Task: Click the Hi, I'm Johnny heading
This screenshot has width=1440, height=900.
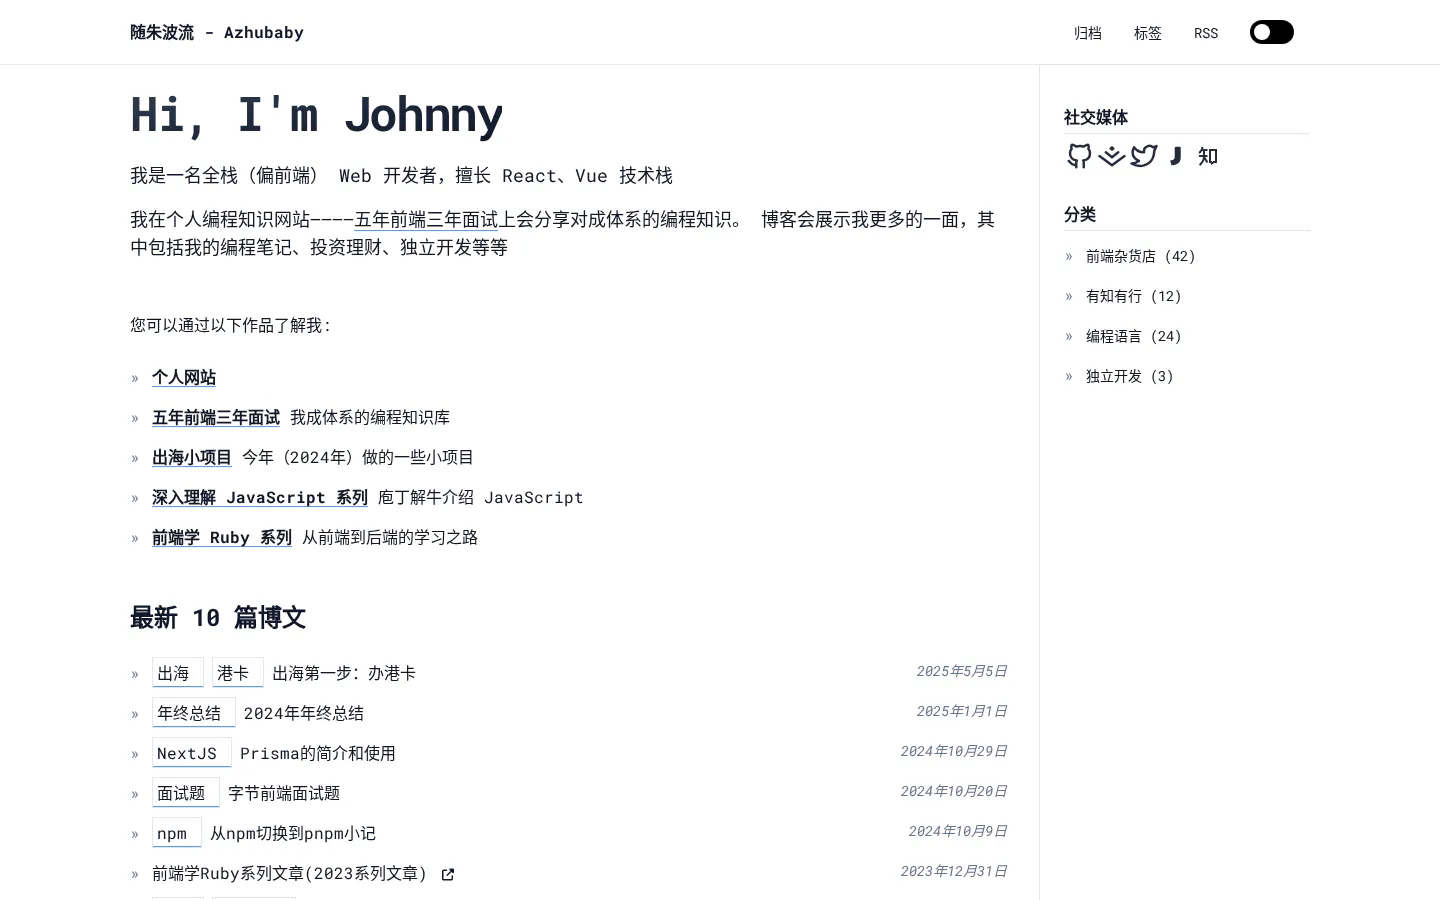Action: [x=317, y=114]
